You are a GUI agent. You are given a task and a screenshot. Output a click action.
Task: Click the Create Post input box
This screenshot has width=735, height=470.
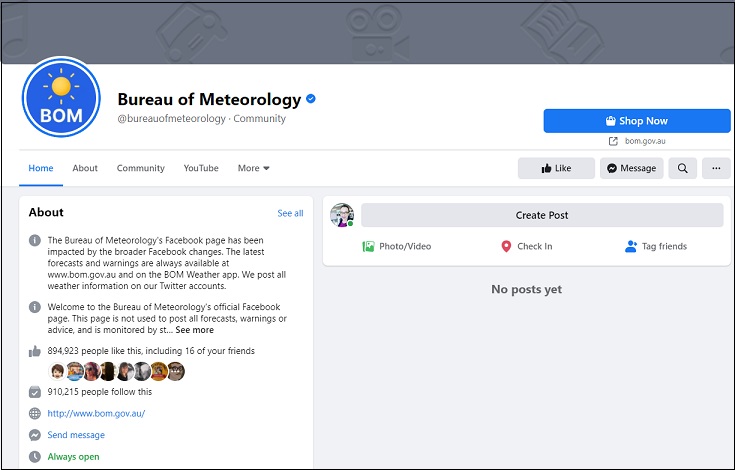(x=542, y=215)
